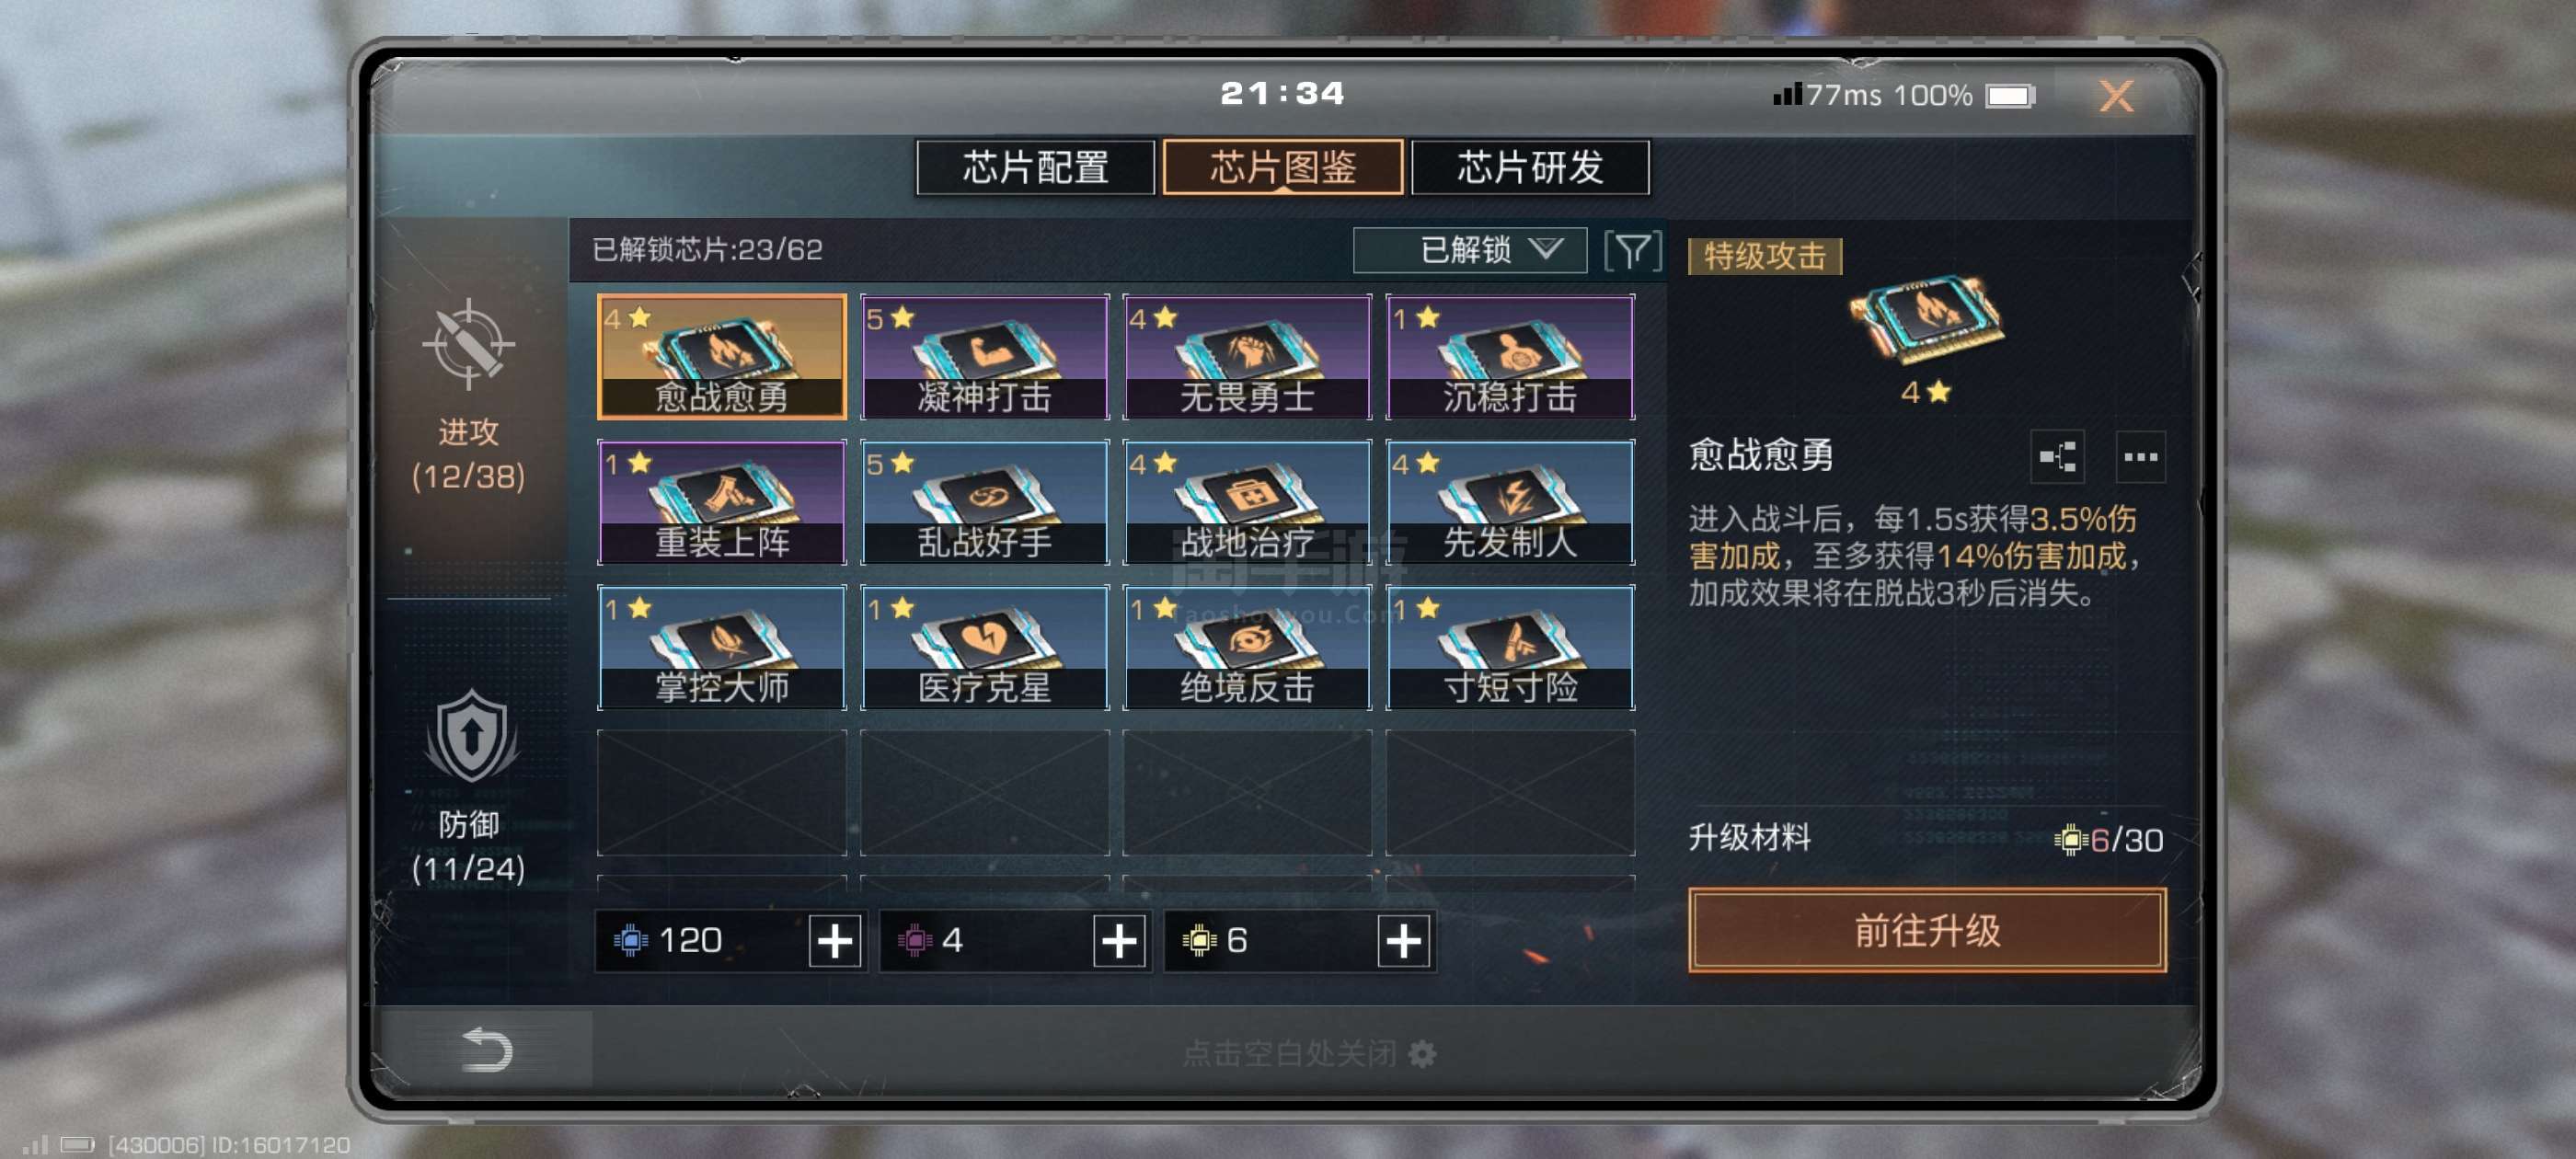This screenshot has width=2576, height=1159.
Task: Select the 重装上阵 chip card
Action: tap(721, 502)
